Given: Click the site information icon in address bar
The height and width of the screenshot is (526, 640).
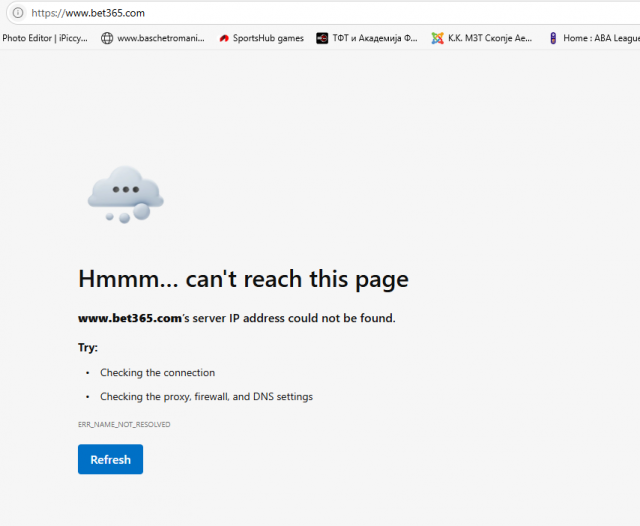Looking at the screenshot, I should (x=18, y=13).
